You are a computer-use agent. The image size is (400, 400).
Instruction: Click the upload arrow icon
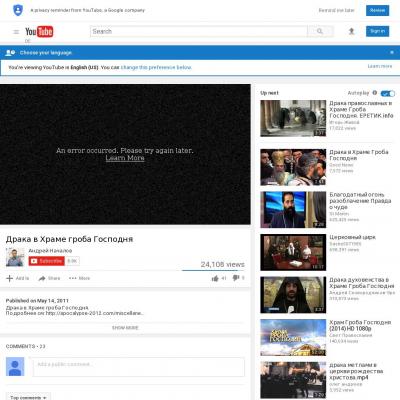pyautogui.click(x=351, y=31)
